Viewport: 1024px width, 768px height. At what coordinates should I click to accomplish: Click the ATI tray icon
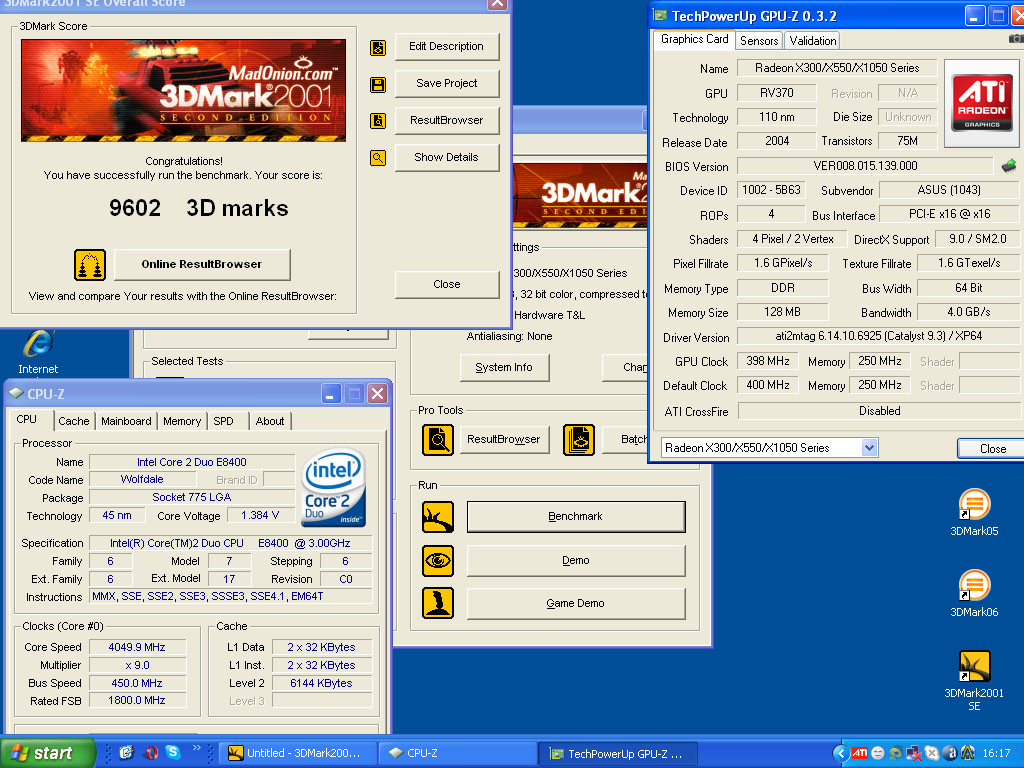pos(859,753)
